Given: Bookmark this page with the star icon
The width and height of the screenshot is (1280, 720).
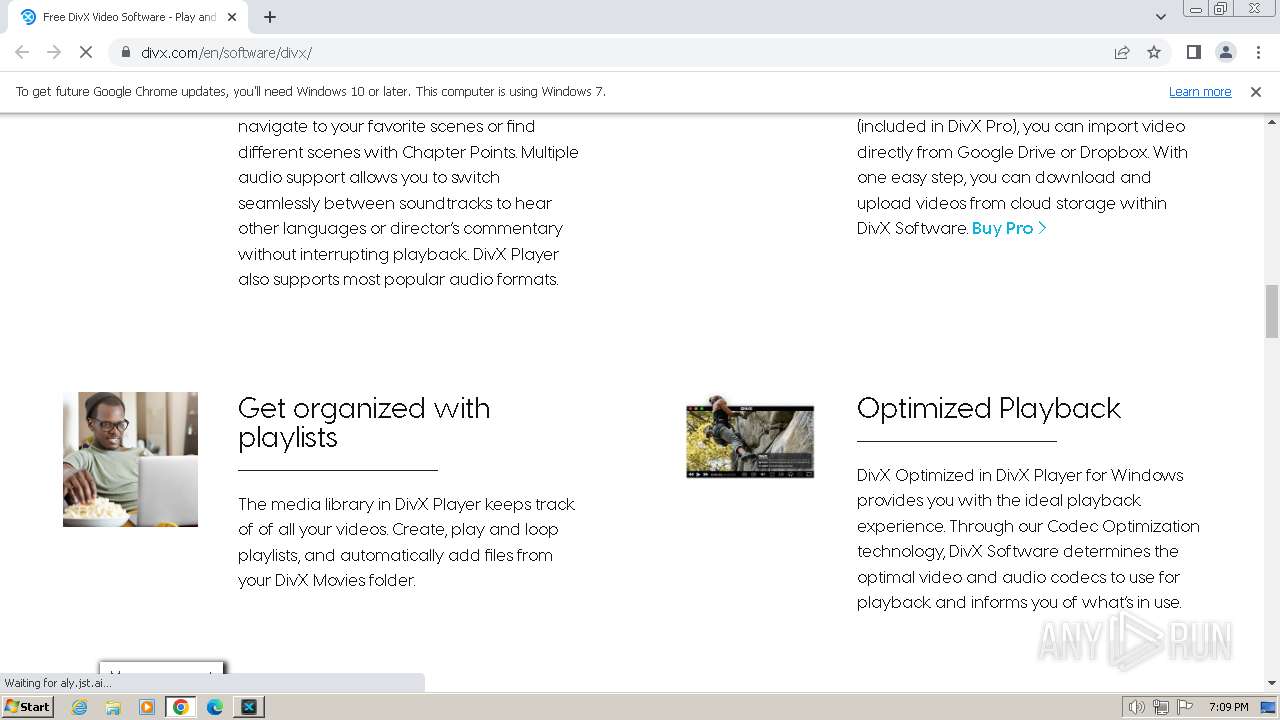Looking at the screenshot, I should point(1154,52).
